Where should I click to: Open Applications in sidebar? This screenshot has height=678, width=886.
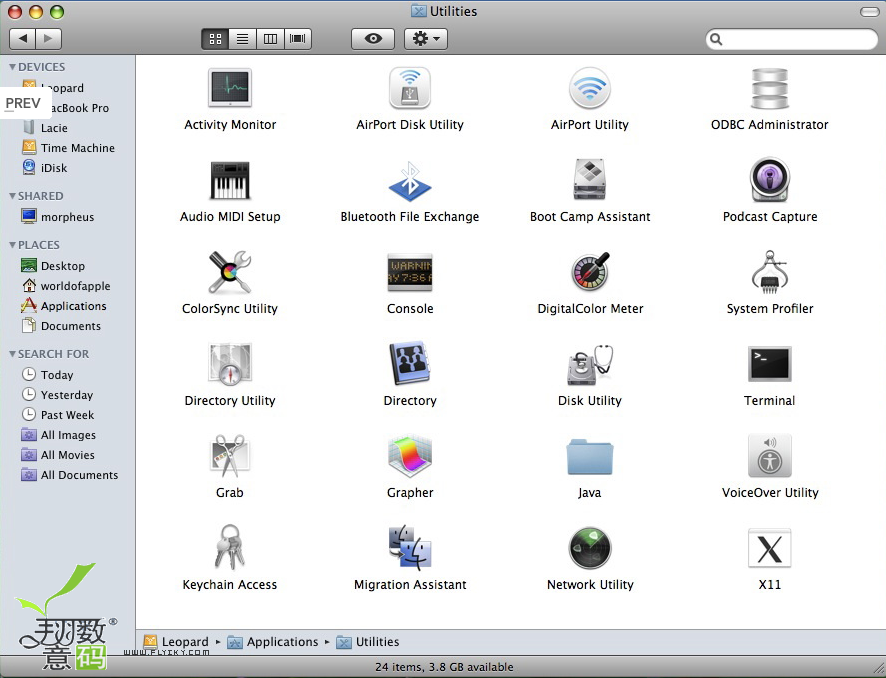(68, 306)
